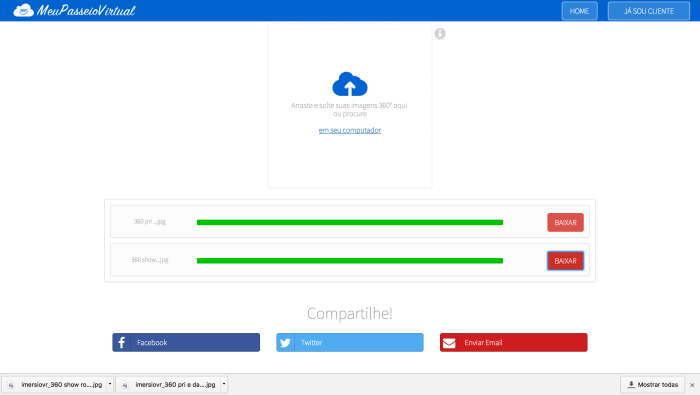Click the MeuPasseioVirtual cloud logo
Image resolution: width=700 pixels, height=395 pixels.
[x=24, y=10]
